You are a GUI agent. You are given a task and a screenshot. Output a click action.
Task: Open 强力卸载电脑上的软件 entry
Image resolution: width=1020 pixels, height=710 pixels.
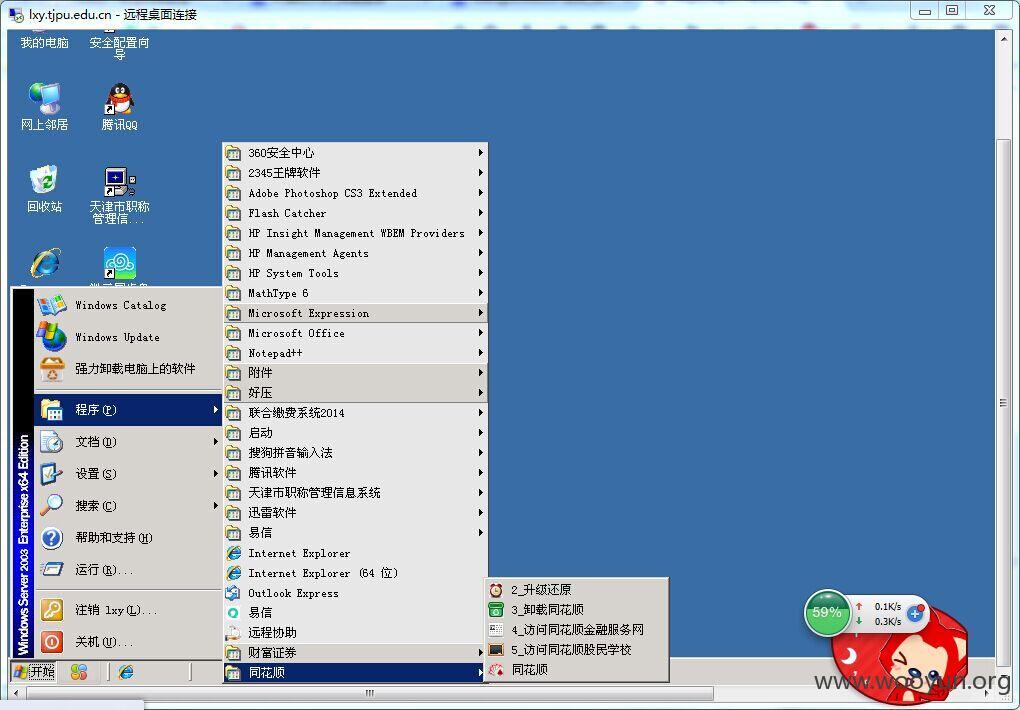coord(128,369)
